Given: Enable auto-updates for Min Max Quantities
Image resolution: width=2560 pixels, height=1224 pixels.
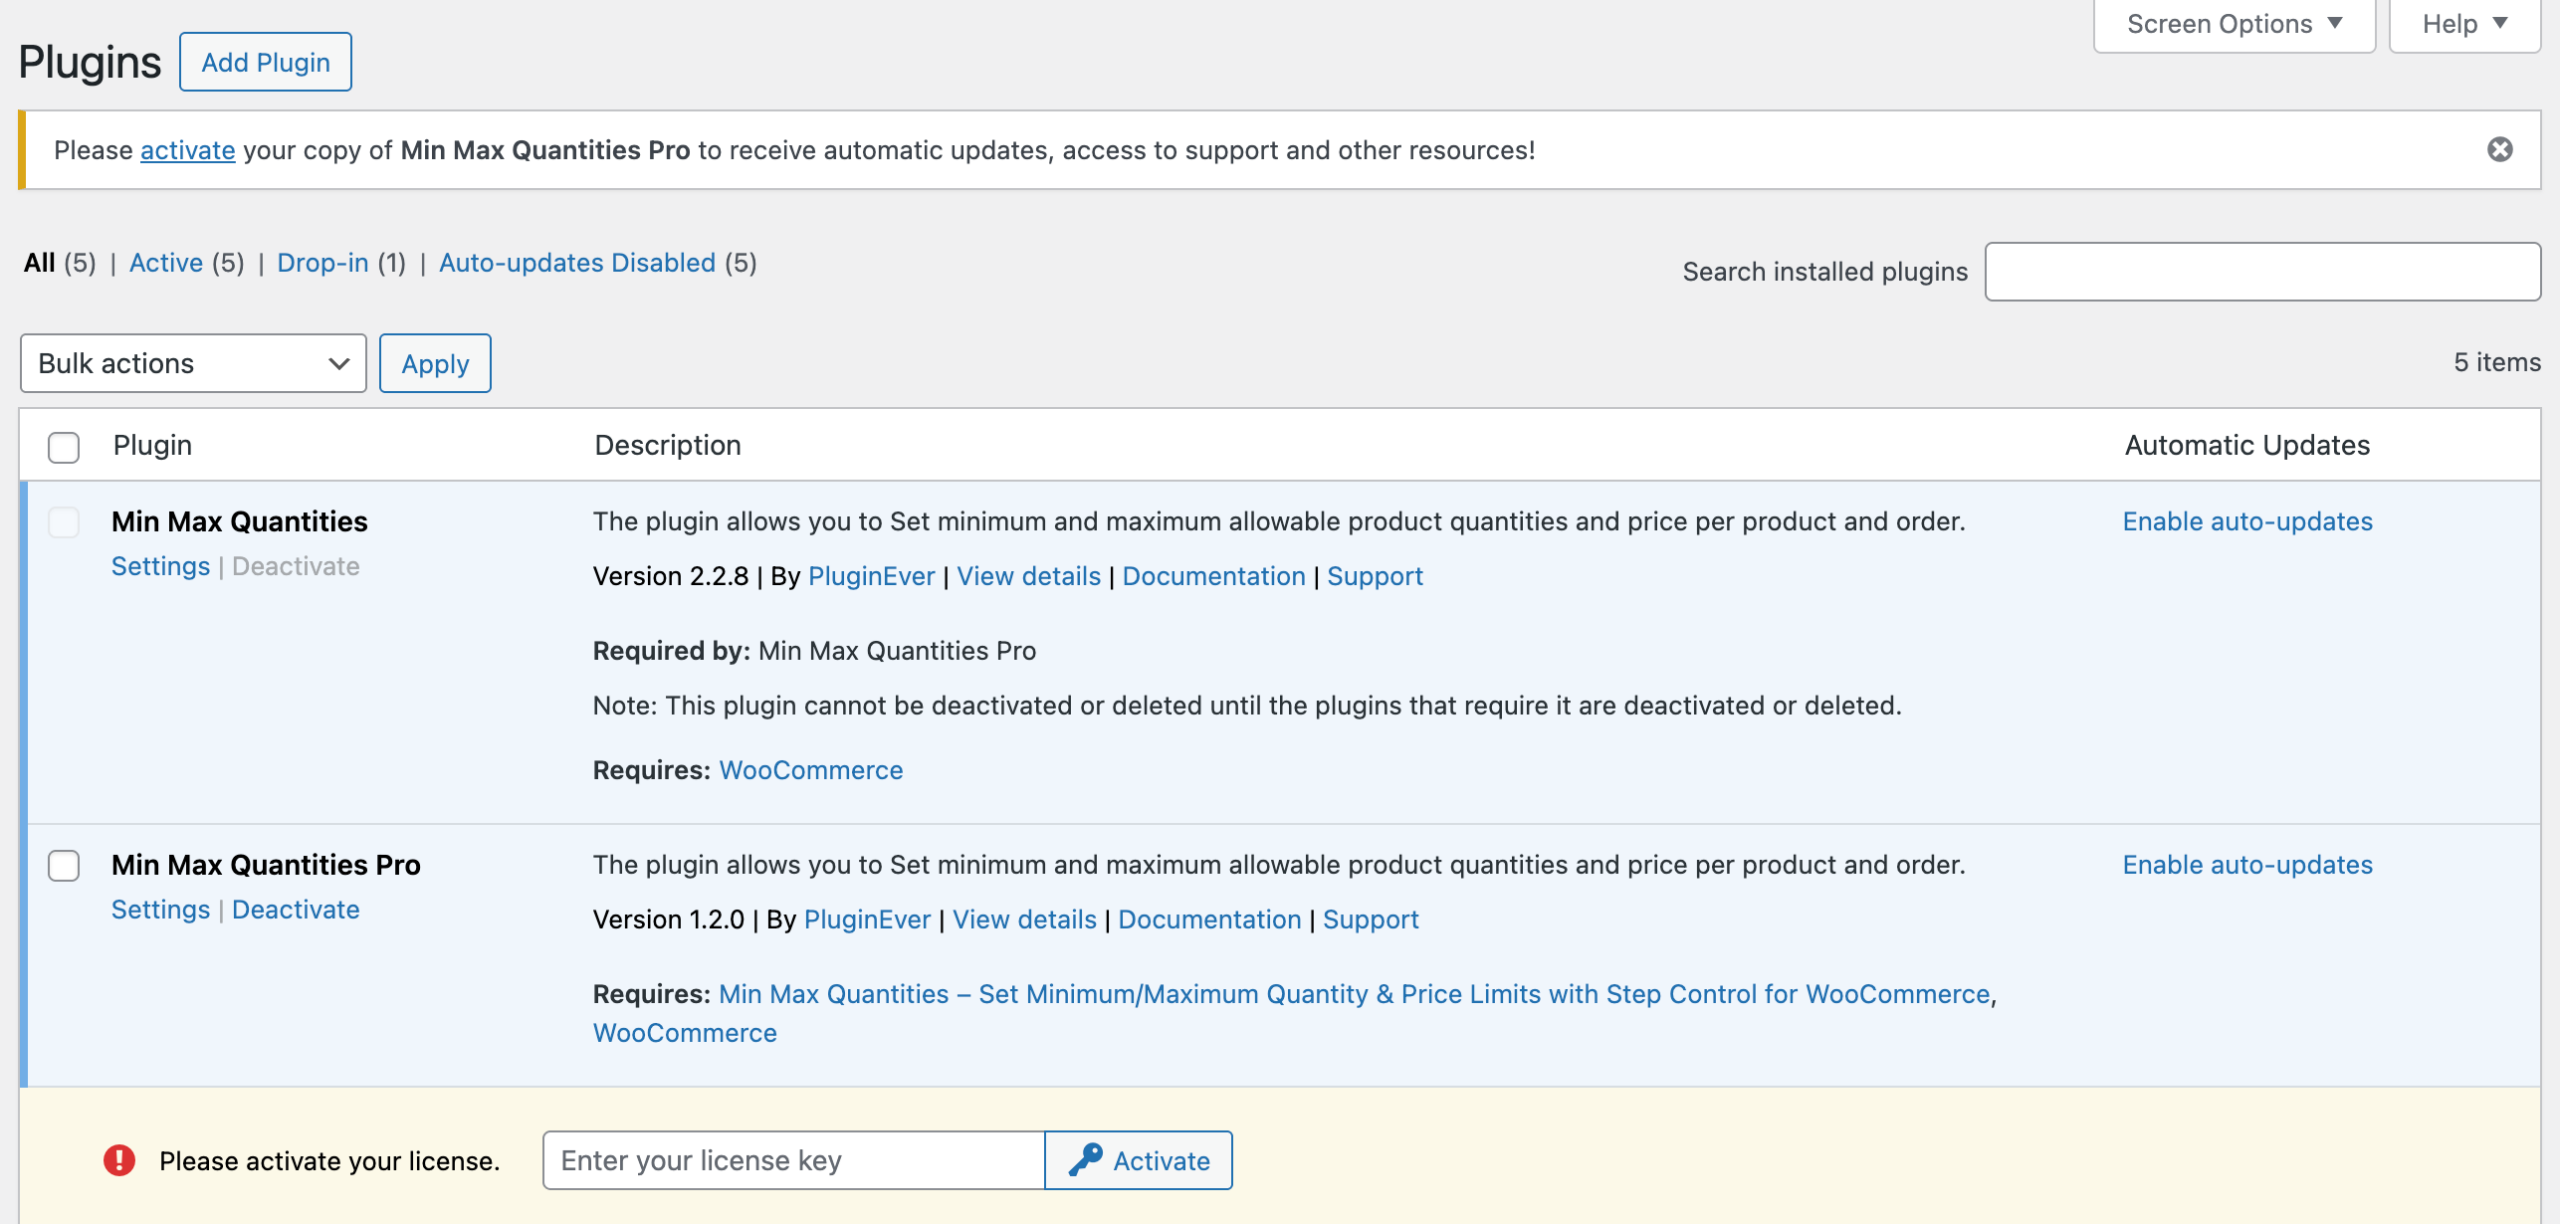Looking at the screenshot, I should 2247,522.
